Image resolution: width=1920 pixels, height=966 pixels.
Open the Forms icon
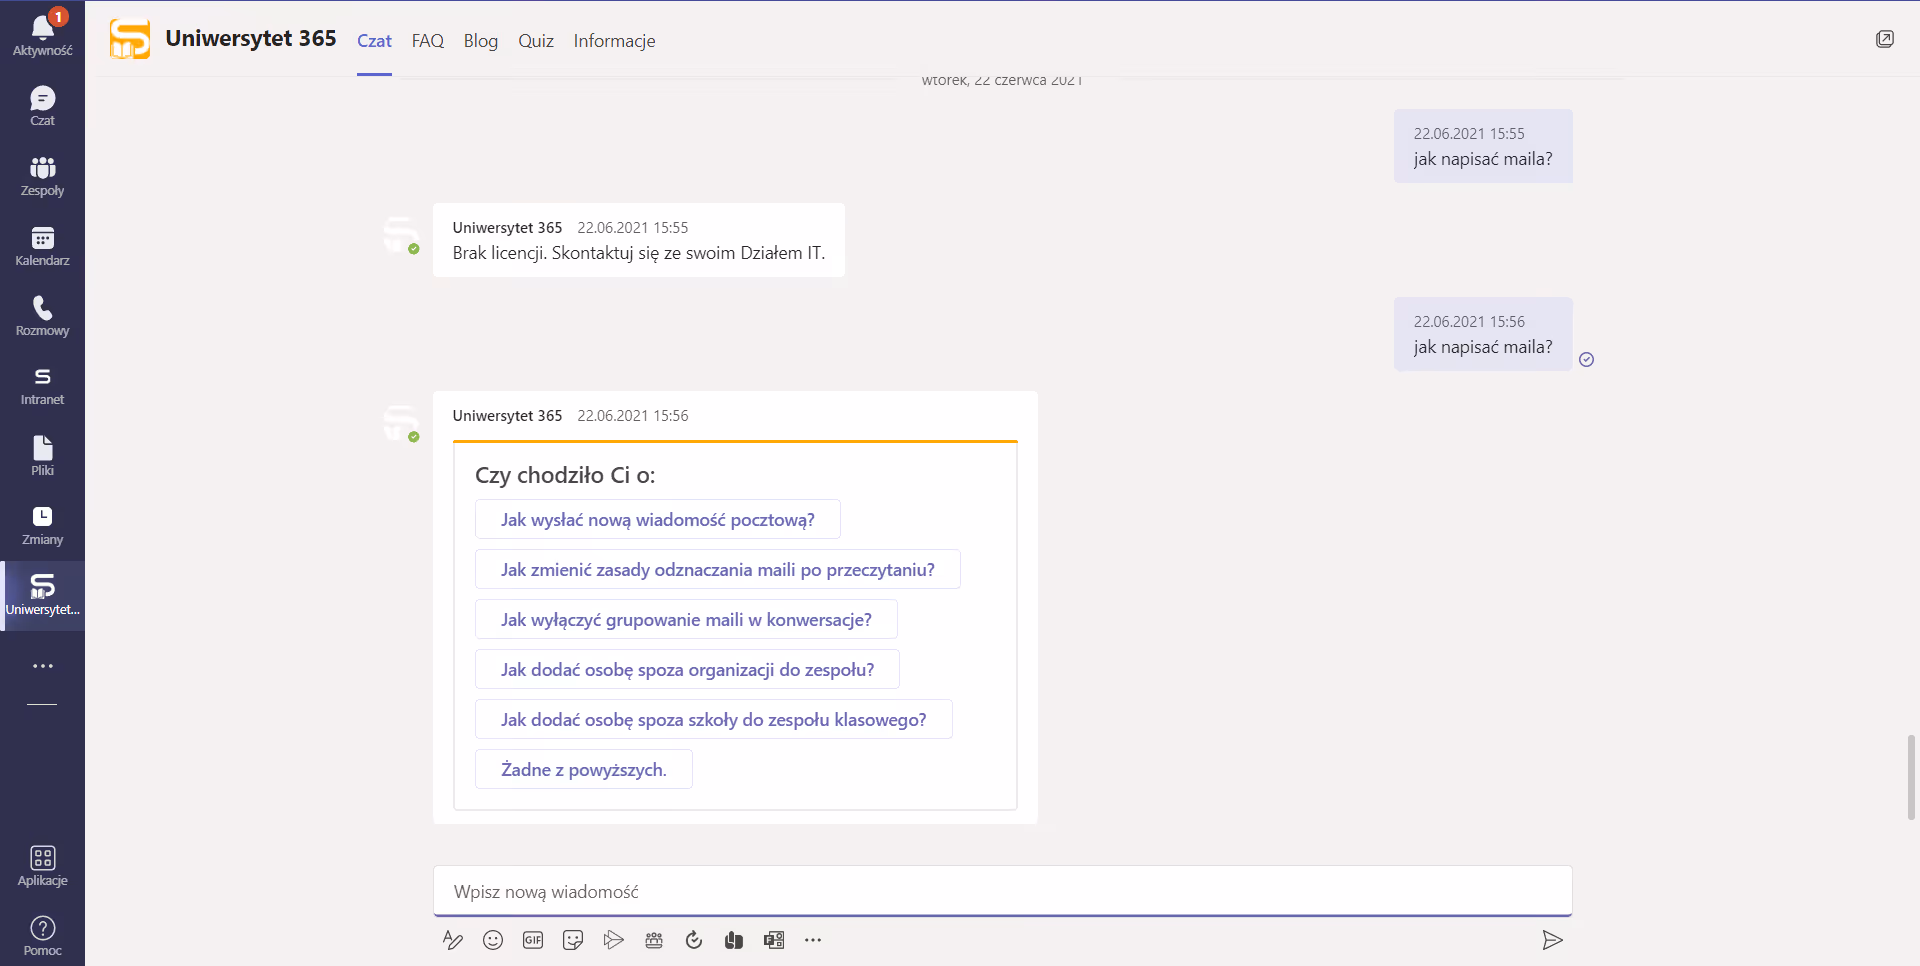(x=774, y=940)
